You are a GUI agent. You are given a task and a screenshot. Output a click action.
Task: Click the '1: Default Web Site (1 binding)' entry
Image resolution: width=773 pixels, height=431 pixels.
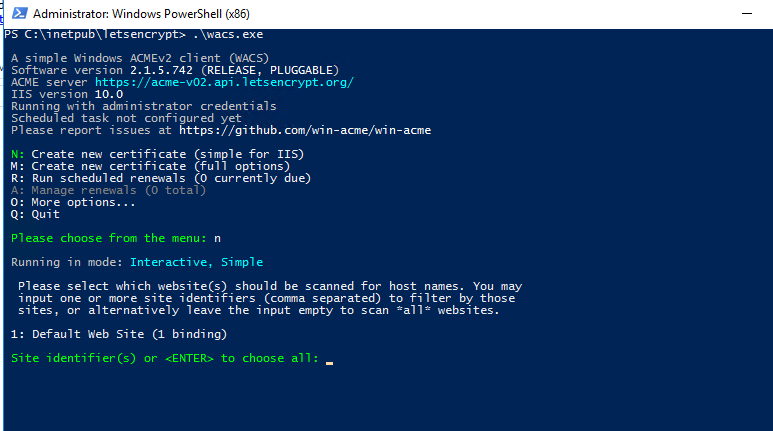coord(119,334)
